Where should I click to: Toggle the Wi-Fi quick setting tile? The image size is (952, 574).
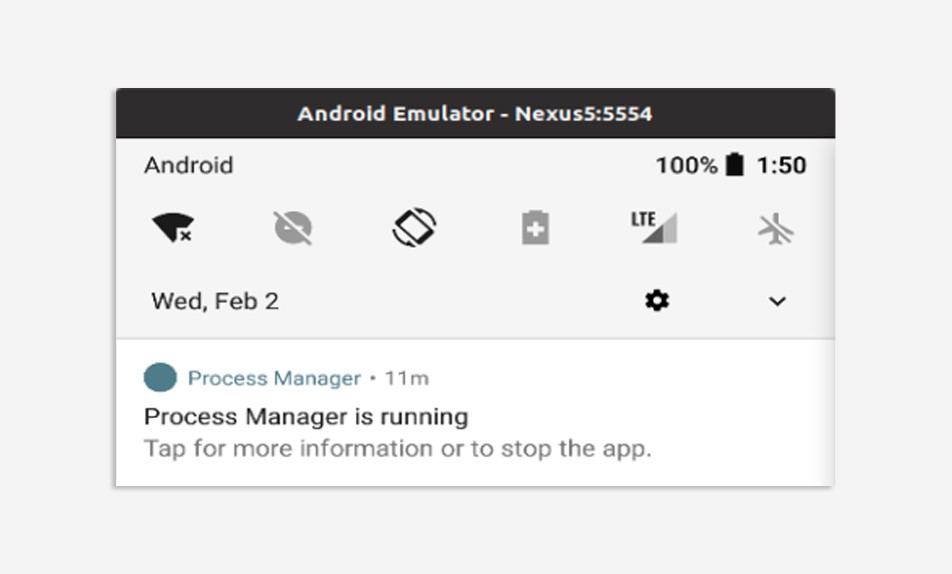pyautogui.click(x=173, y=228)
